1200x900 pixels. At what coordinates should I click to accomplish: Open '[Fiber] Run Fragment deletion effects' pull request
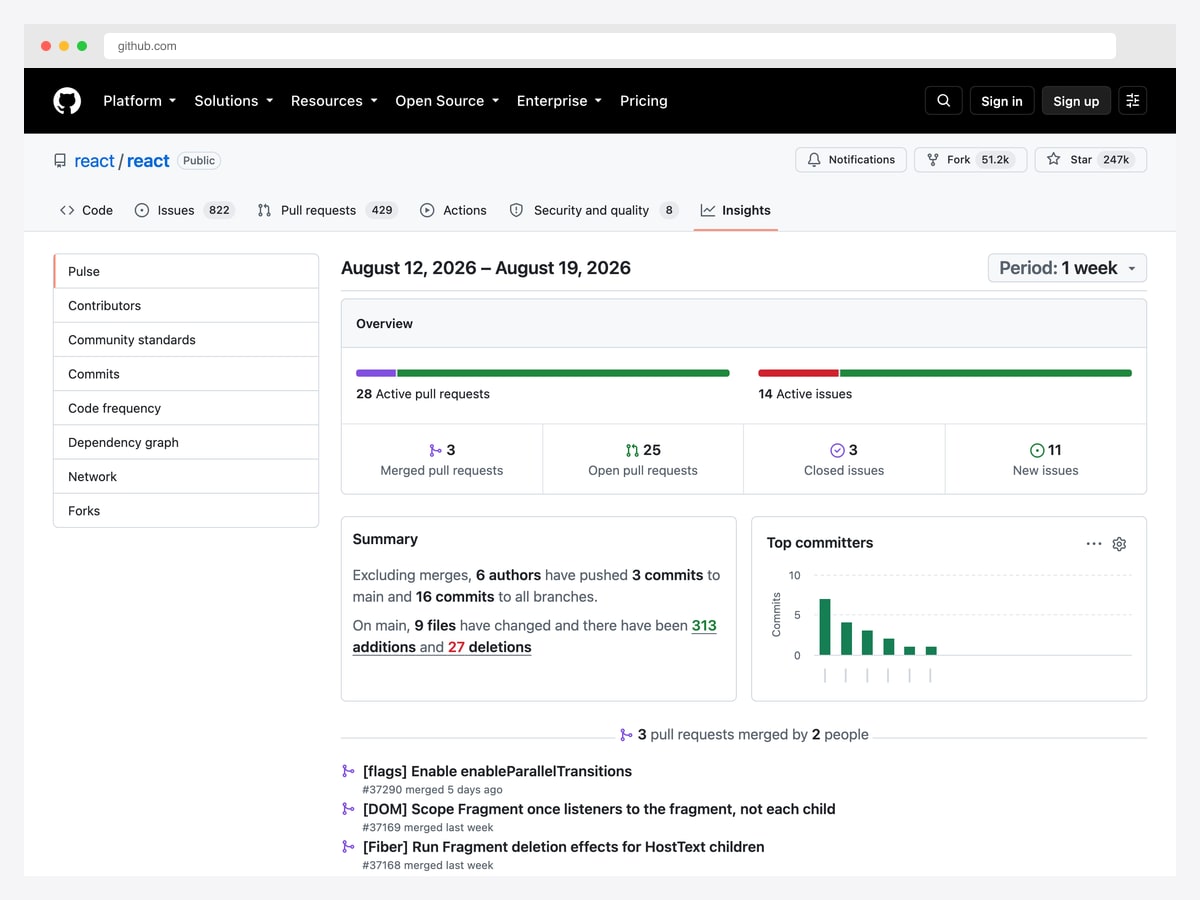pos(563,847)
